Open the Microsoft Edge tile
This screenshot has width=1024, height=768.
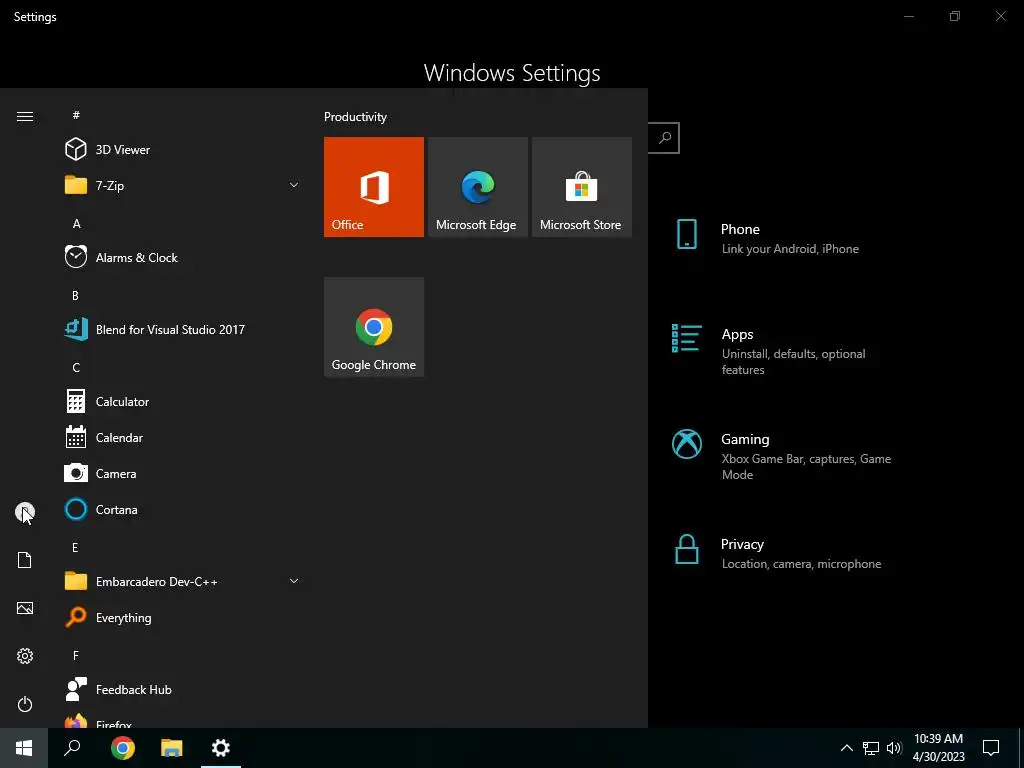tap(477, 187)
